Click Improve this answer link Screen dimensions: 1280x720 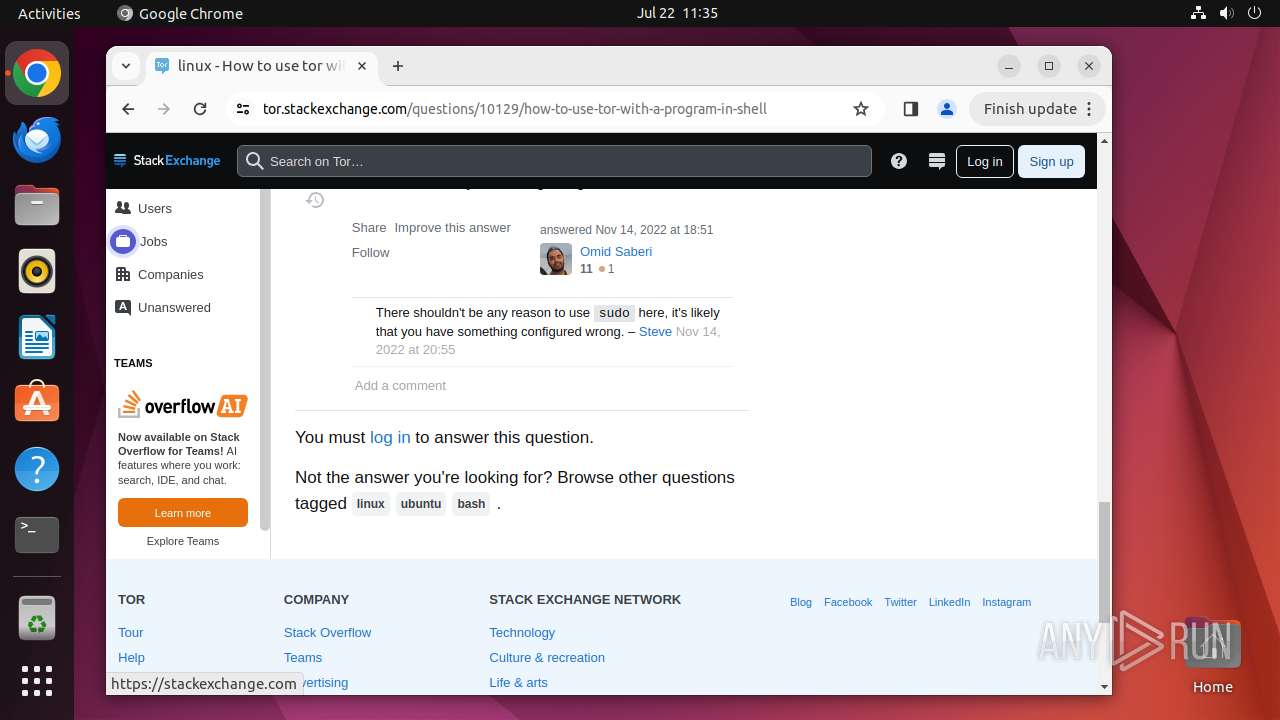452,227
